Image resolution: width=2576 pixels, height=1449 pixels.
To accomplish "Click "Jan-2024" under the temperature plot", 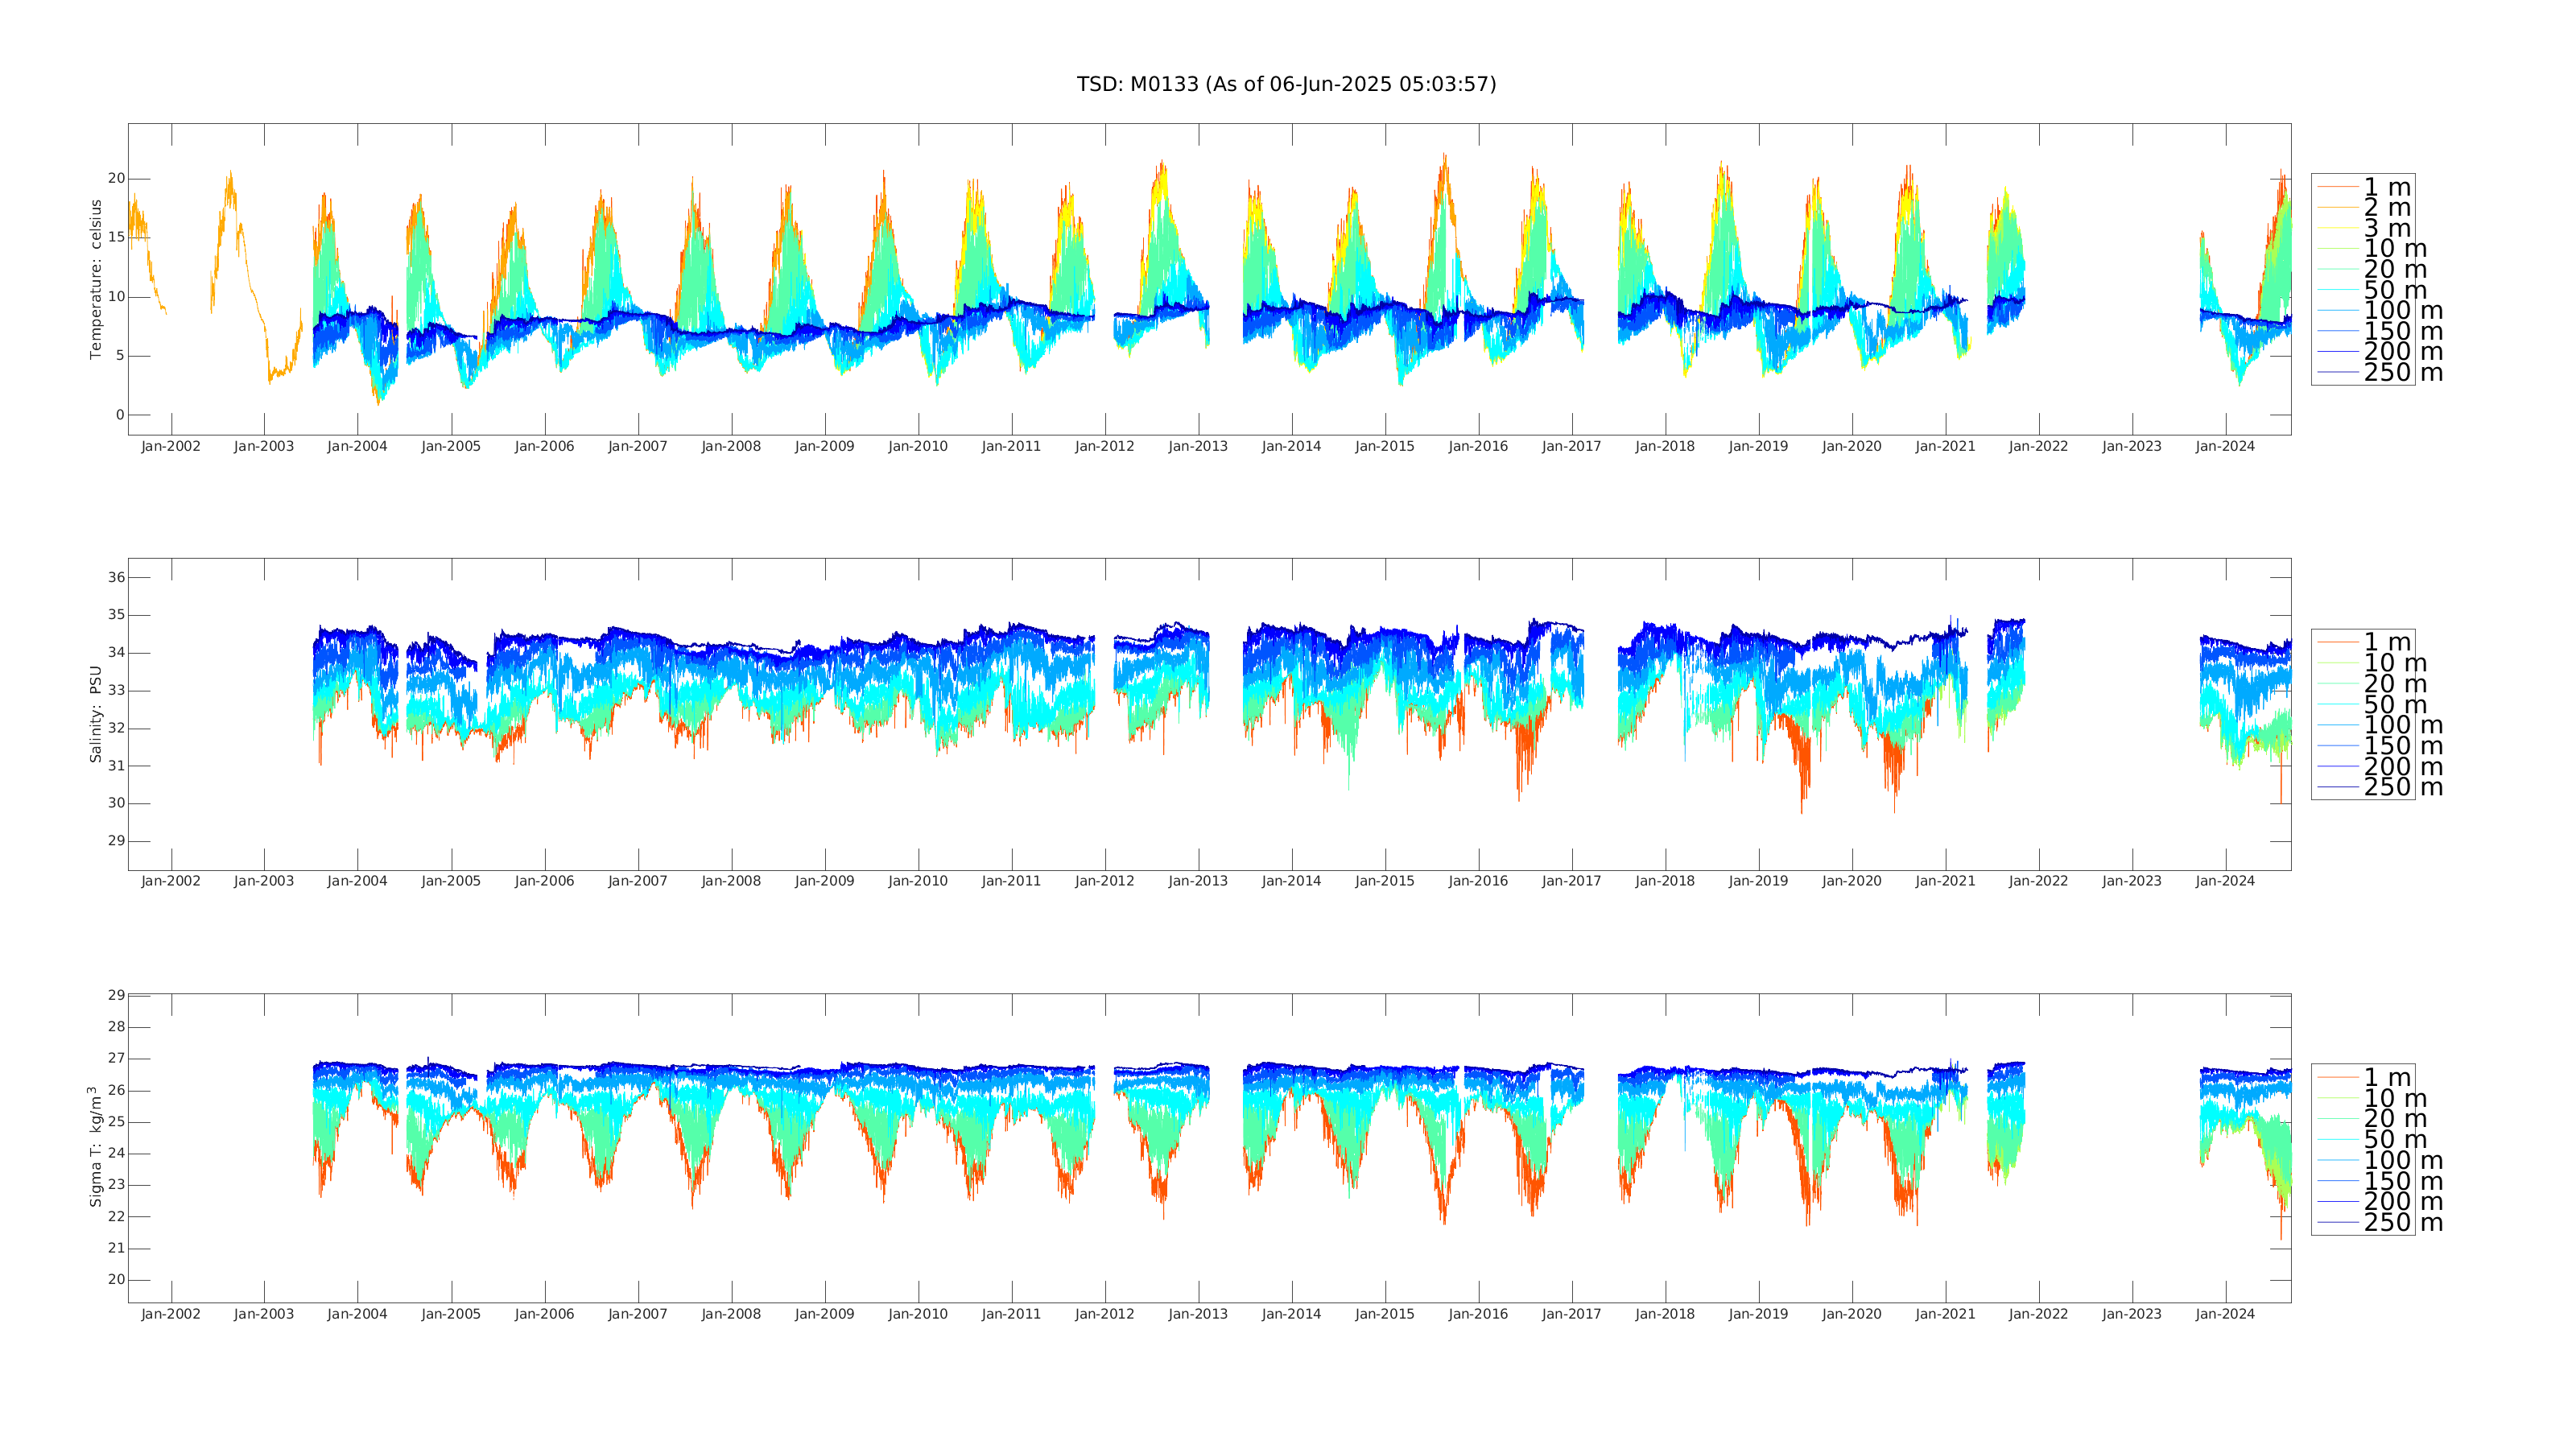I will coord(2226,446).
